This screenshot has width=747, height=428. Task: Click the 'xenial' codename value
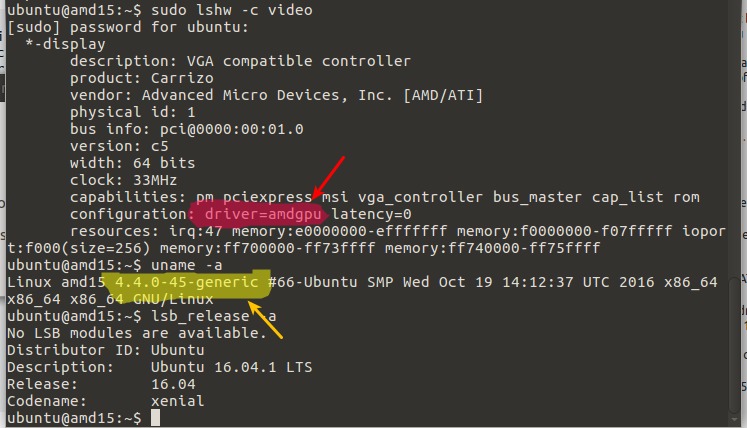[177, 401]
